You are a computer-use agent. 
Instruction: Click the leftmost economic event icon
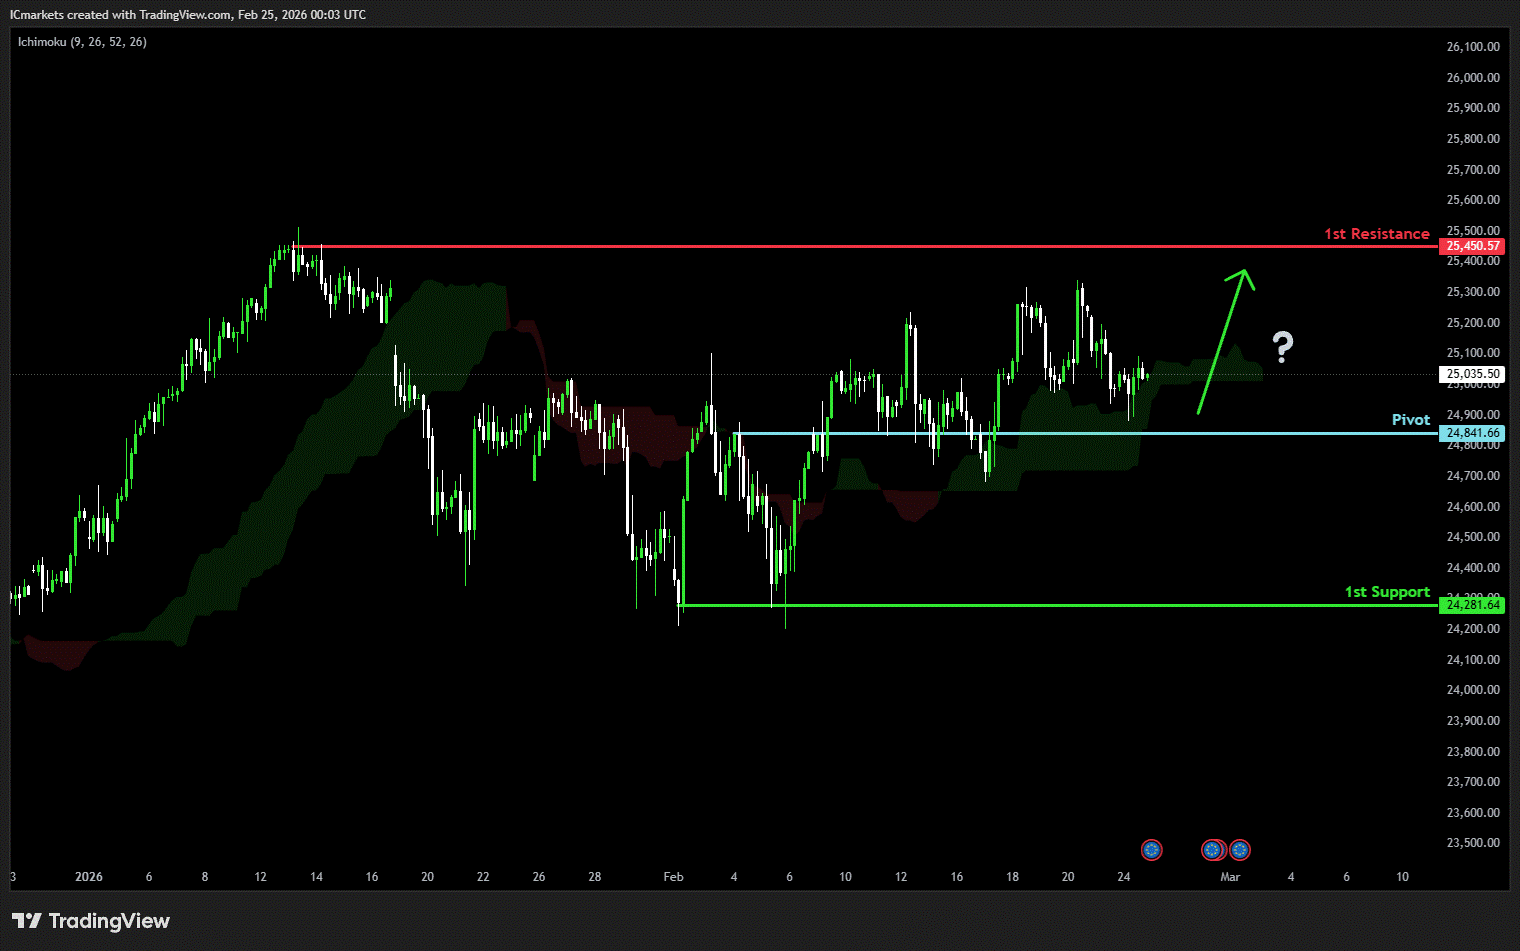pos(1152,850)
